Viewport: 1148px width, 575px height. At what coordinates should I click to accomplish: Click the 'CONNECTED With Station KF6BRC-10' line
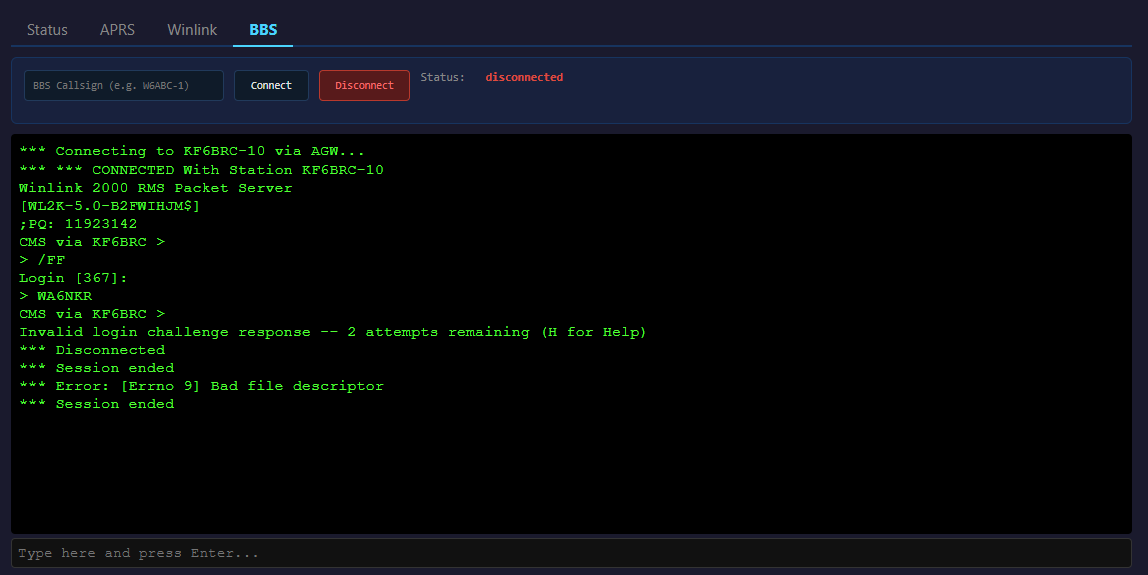[201, 170]
